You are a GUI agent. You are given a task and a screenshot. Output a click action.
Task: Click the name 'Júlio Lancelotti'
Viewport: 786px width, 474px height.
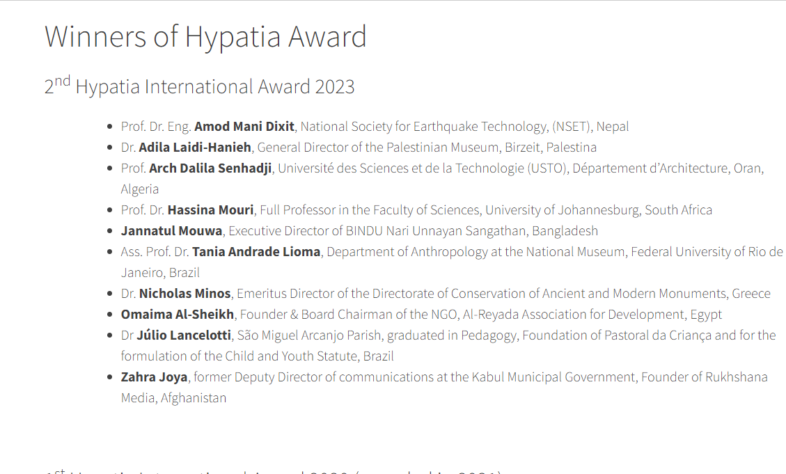(x=184, y=335)
